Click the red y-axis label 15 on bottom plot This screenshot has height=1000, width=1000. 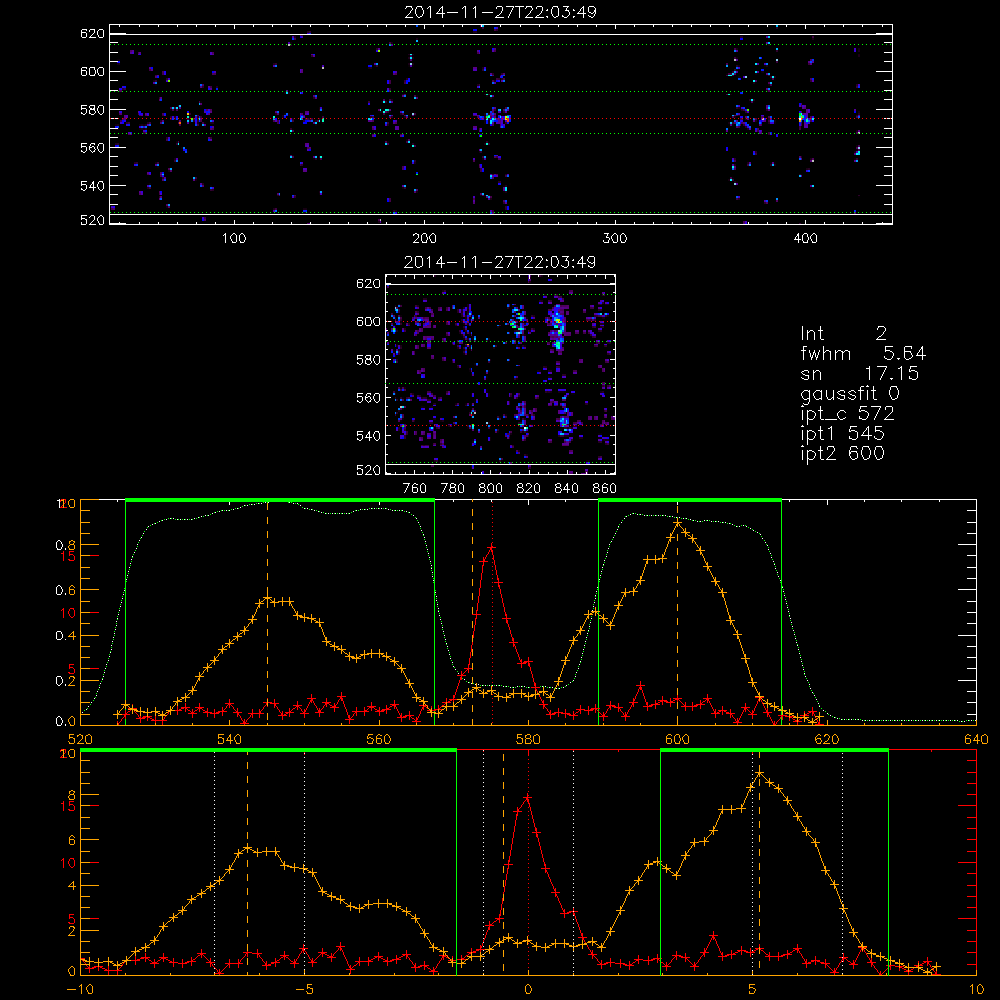click(68, 806)
